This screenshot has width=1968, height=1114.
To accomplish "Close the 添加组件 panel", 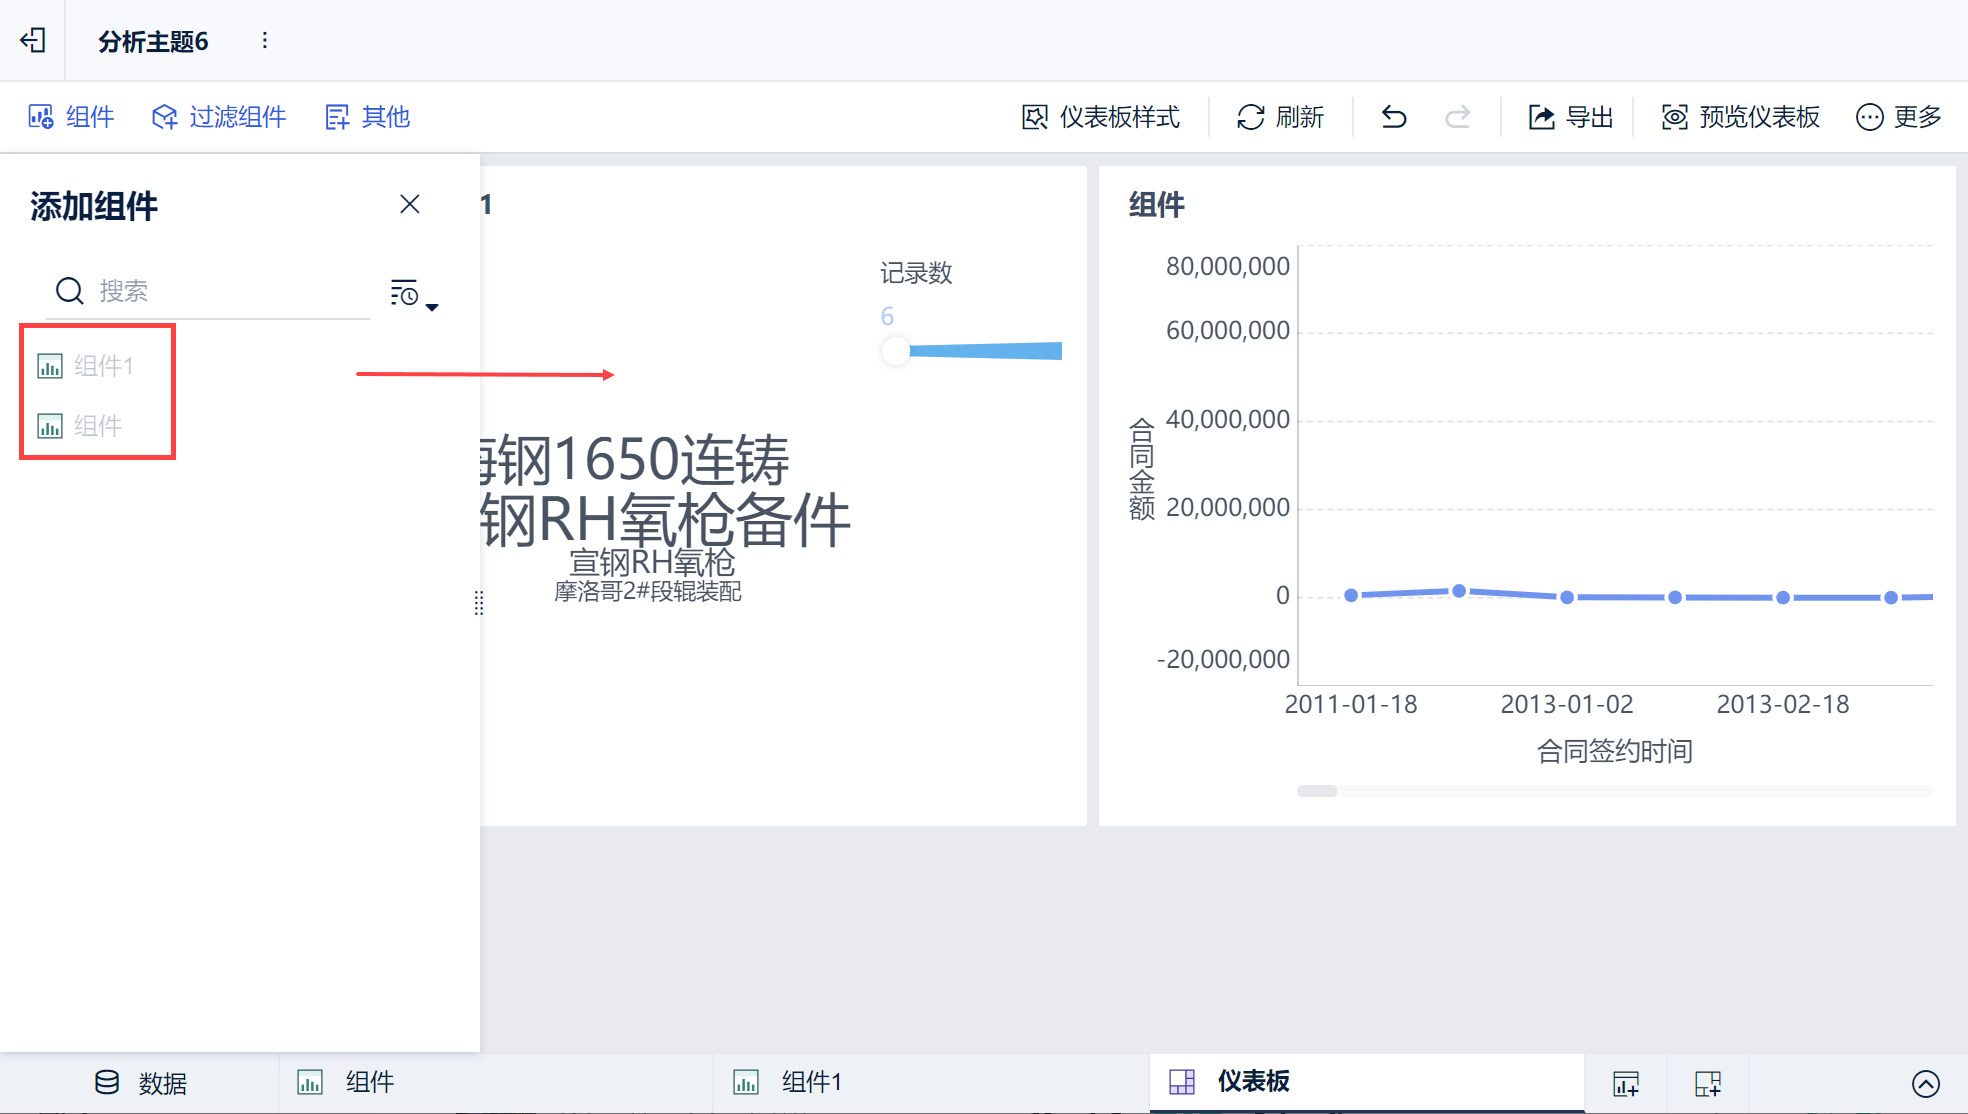I will pyautogui.click(x=409, y=204).
